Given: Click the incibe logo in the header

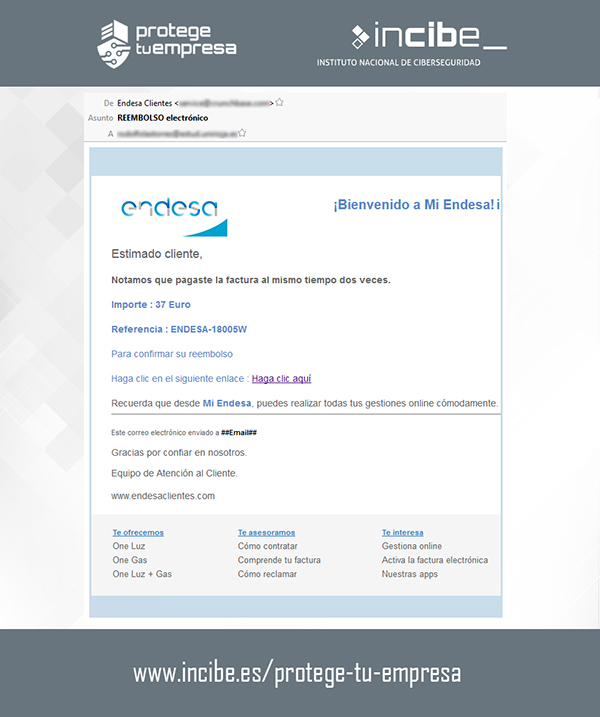Looking at the screenshot, I should [429, 36].
